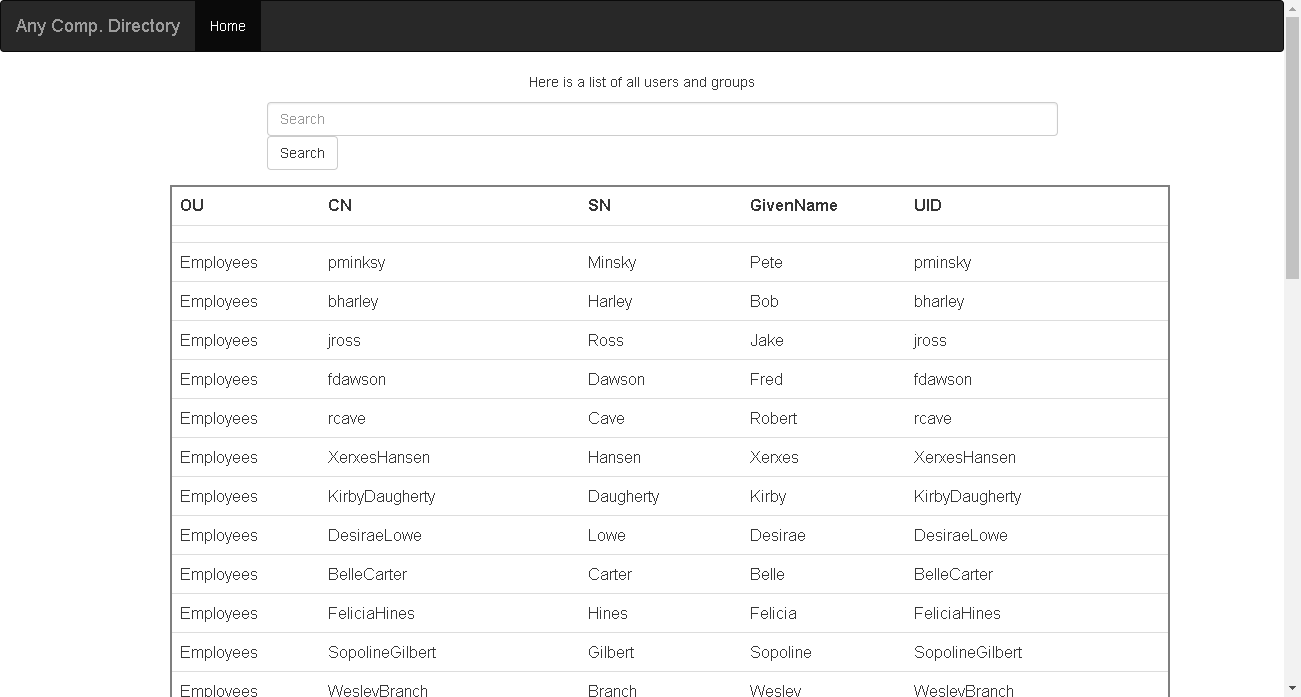Select rcave in the UID column
This screenshot has height=697, width=1301.
pos(933,418)
